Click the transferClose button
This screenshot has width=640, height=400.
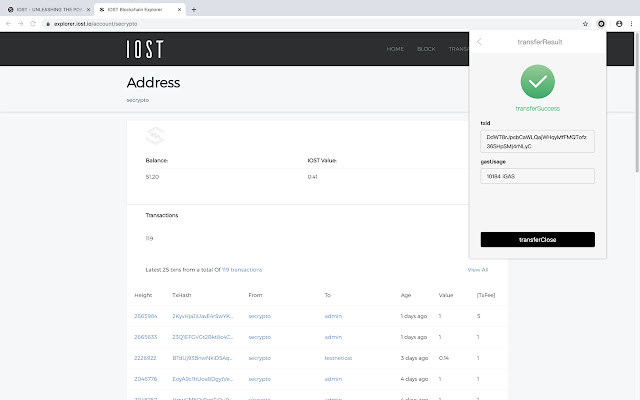pos(538,240)
